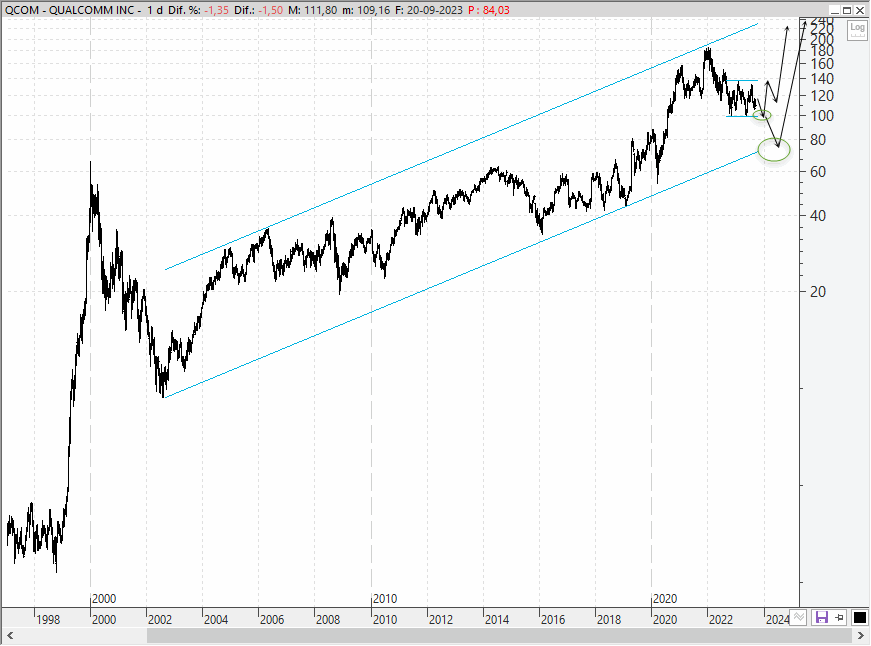Click the horizontal scrollbar thumb
This screenshot has height=646, width=871.
[499, 635]
